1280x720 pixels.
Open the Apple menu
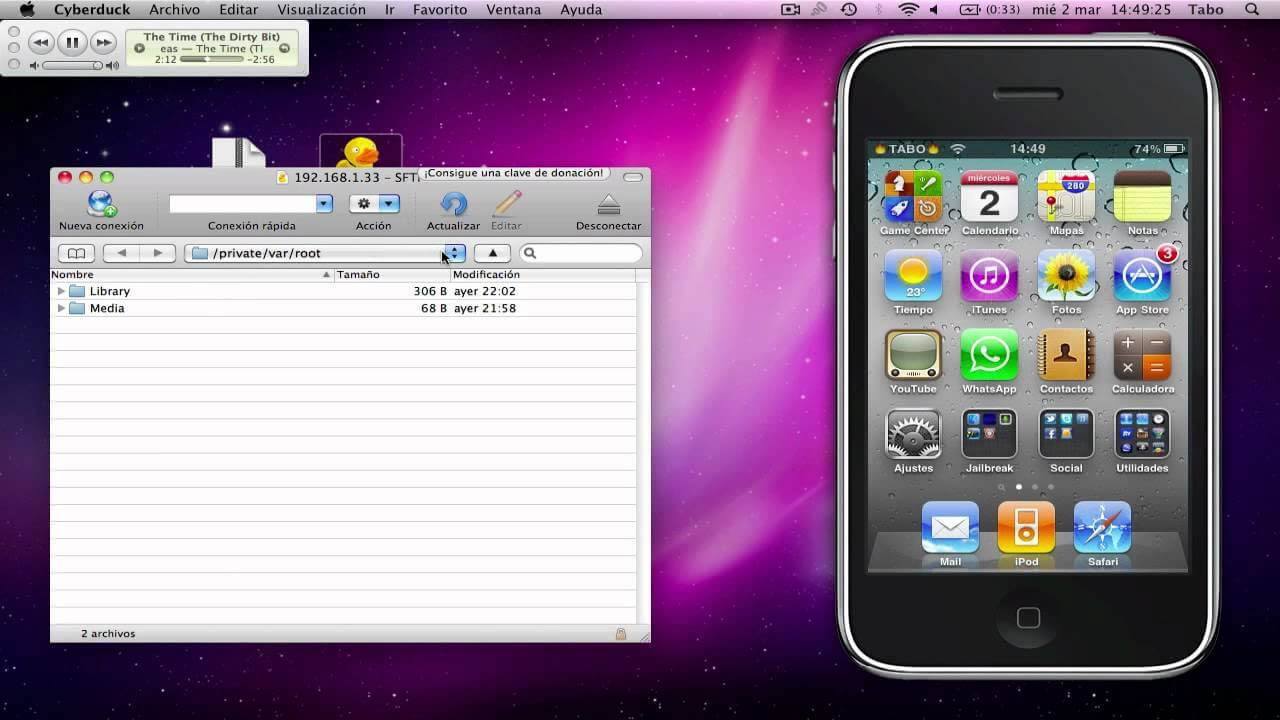click(27, 9)
